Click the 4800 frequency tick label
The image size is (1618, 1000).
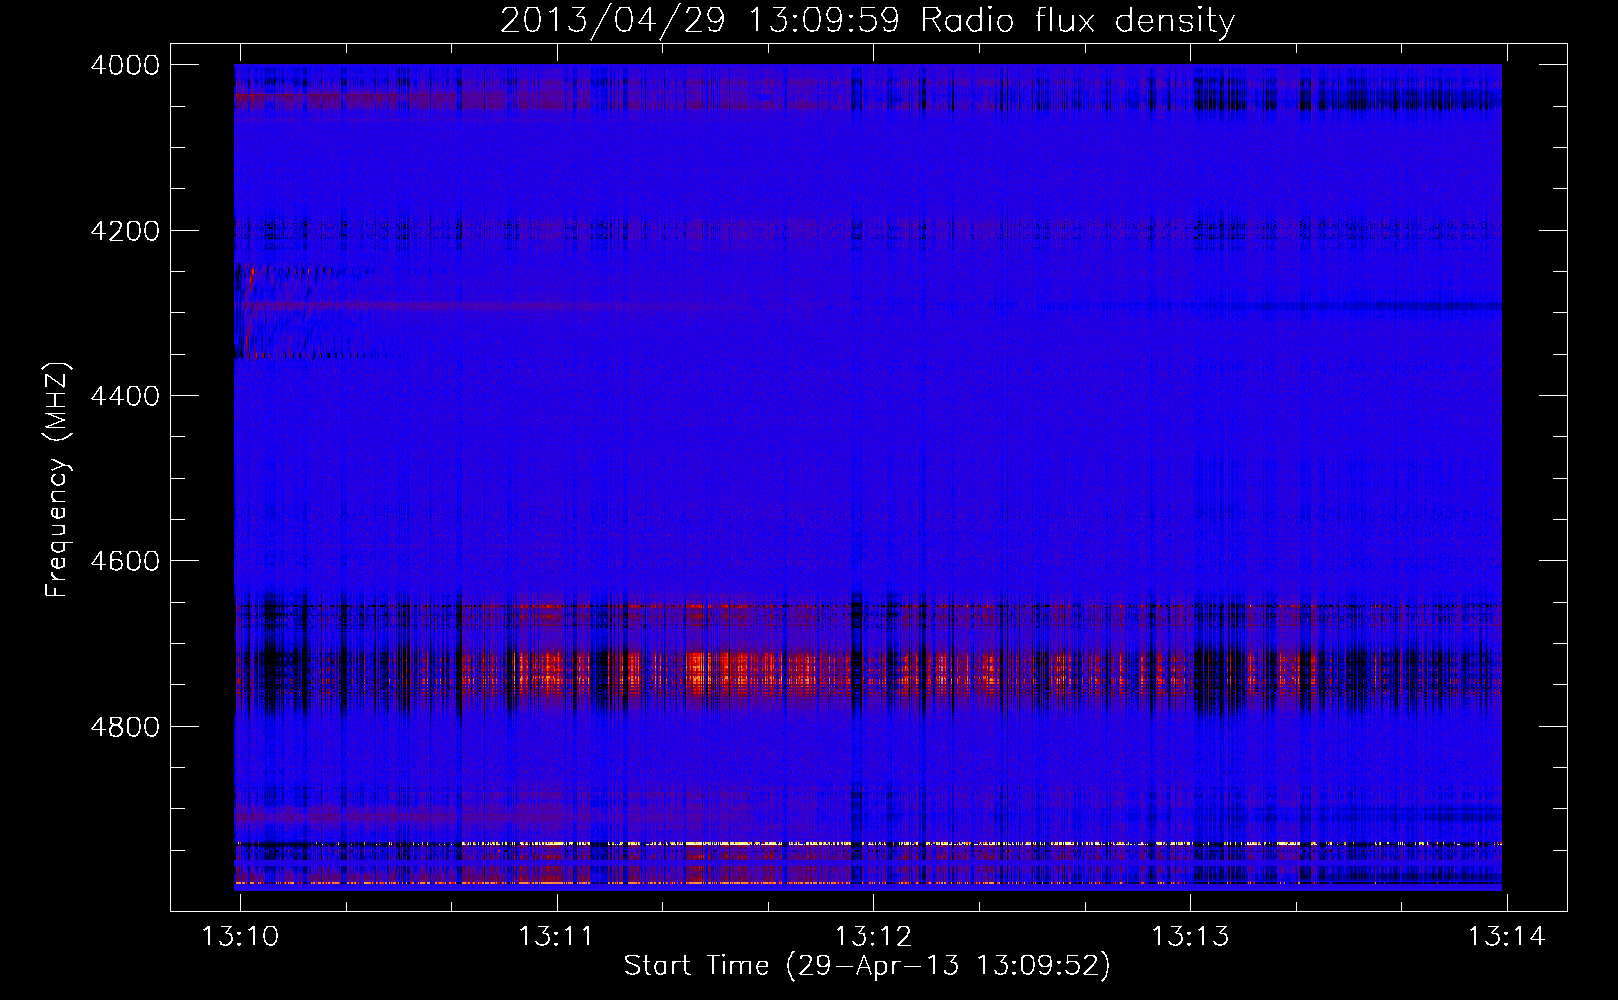click(125, 727)
